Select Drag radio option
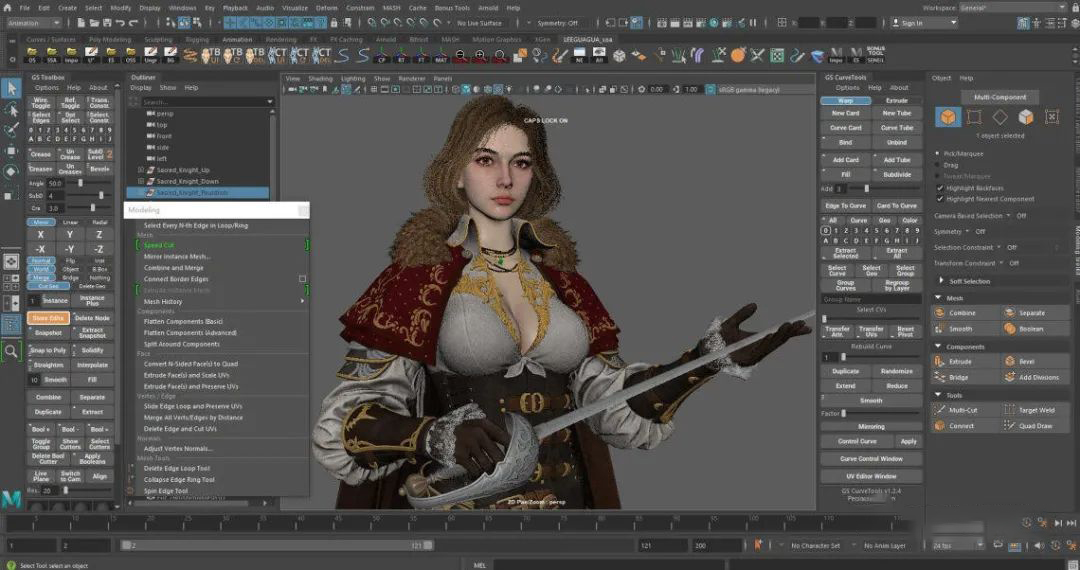This screenshot has height=570, width=1080. tap(937, 165)
